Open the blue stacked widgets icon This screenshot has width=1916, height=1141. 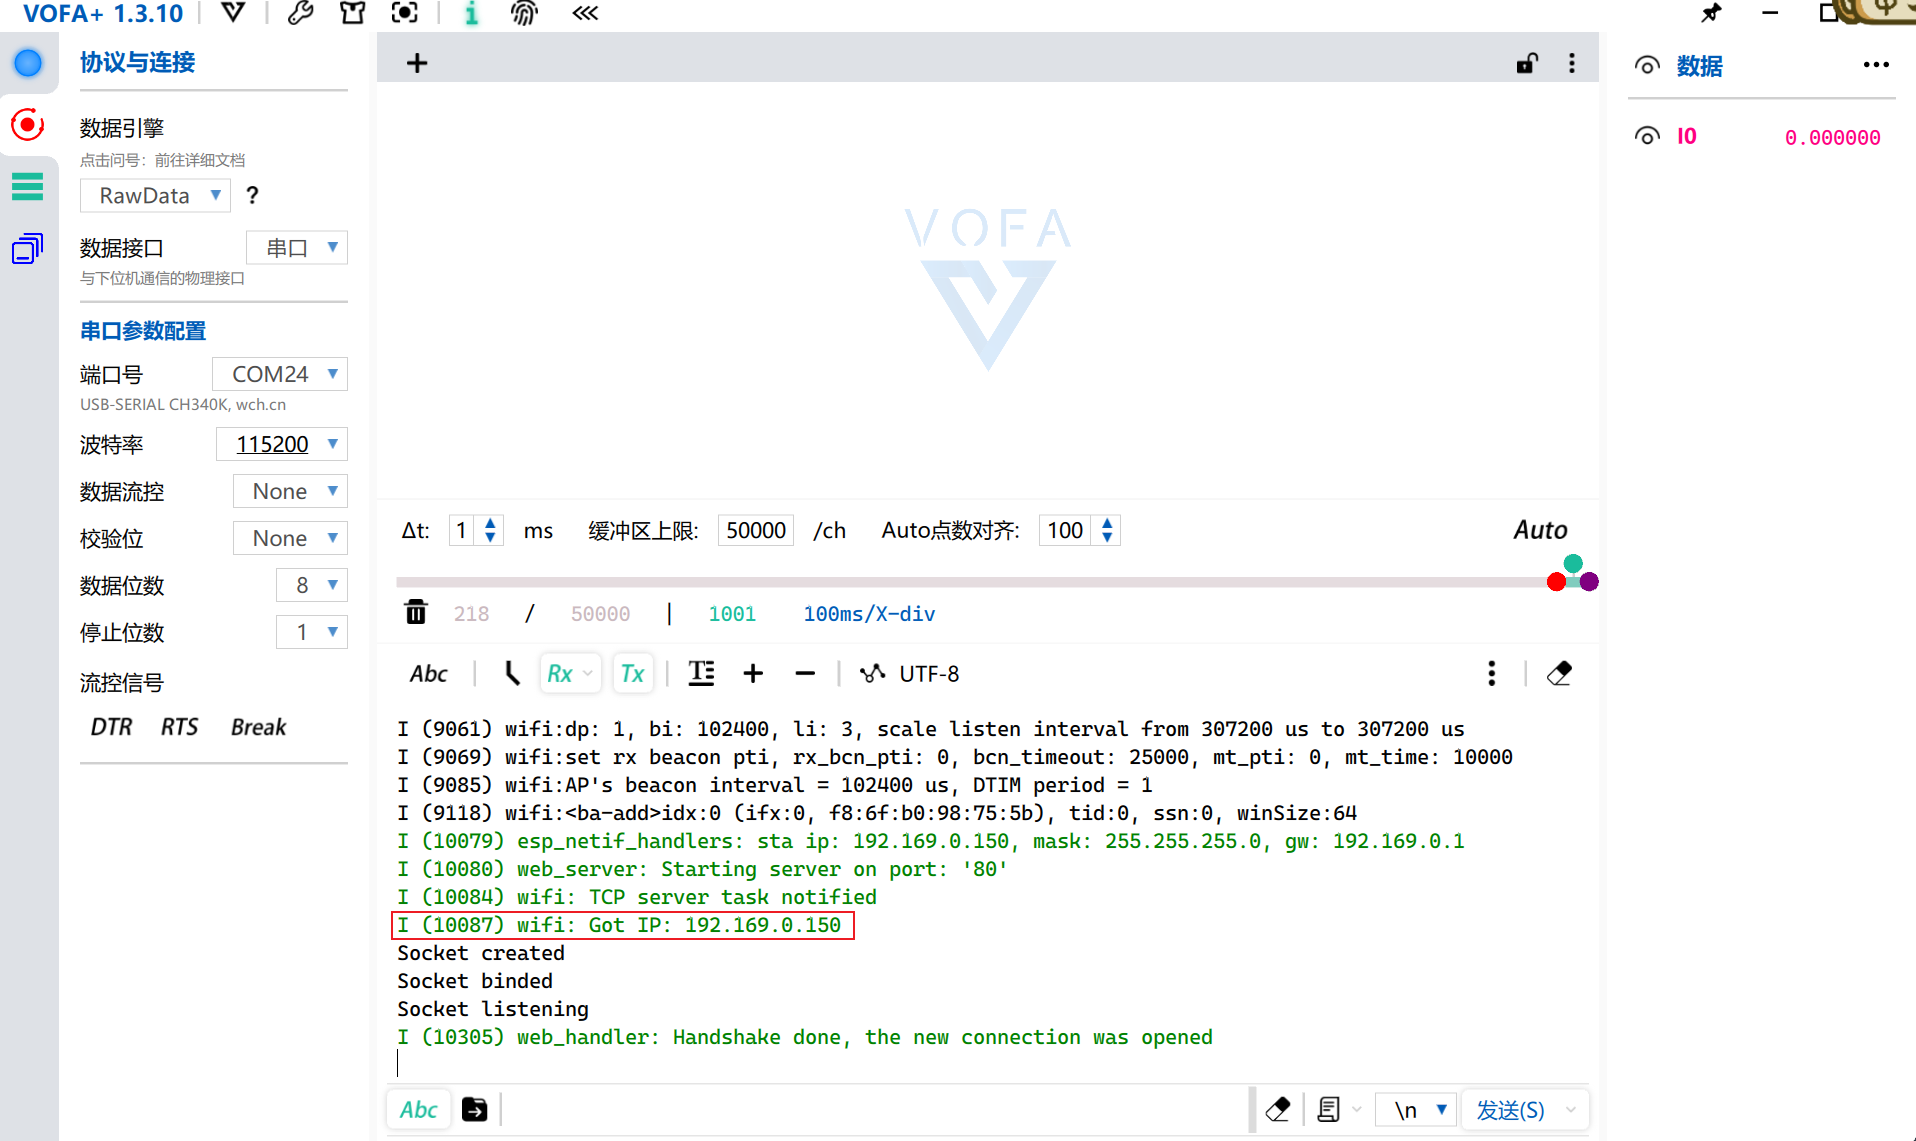coord(28,248)
